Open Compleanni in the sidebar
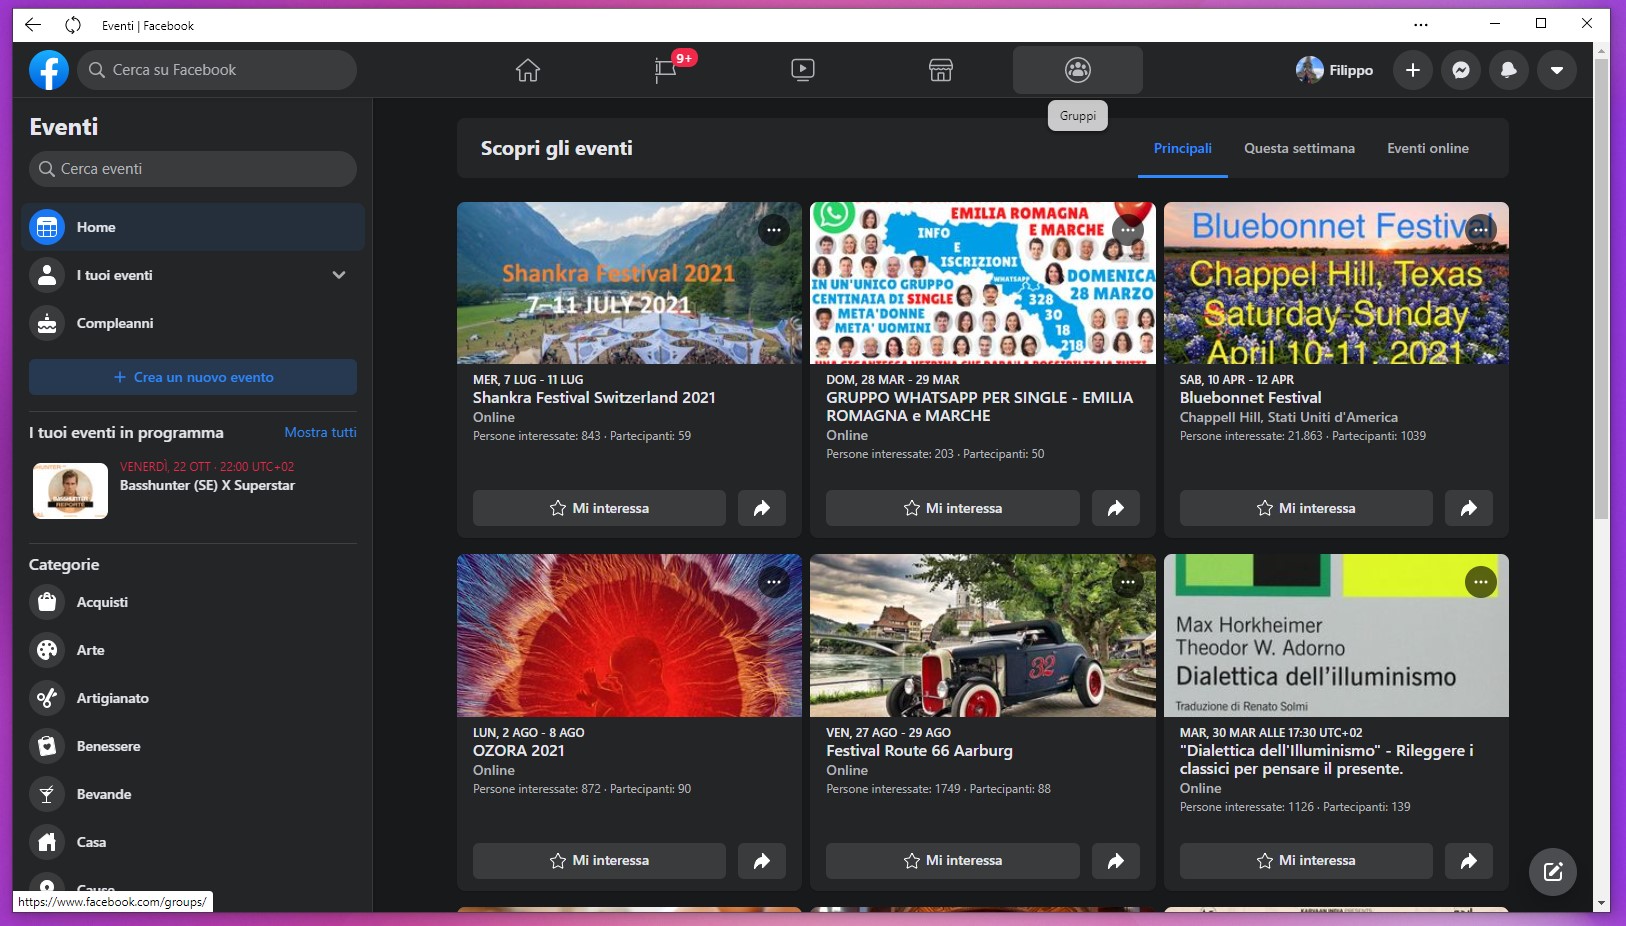The height and width of the screenshot is (926, 1626). point(193,323)
